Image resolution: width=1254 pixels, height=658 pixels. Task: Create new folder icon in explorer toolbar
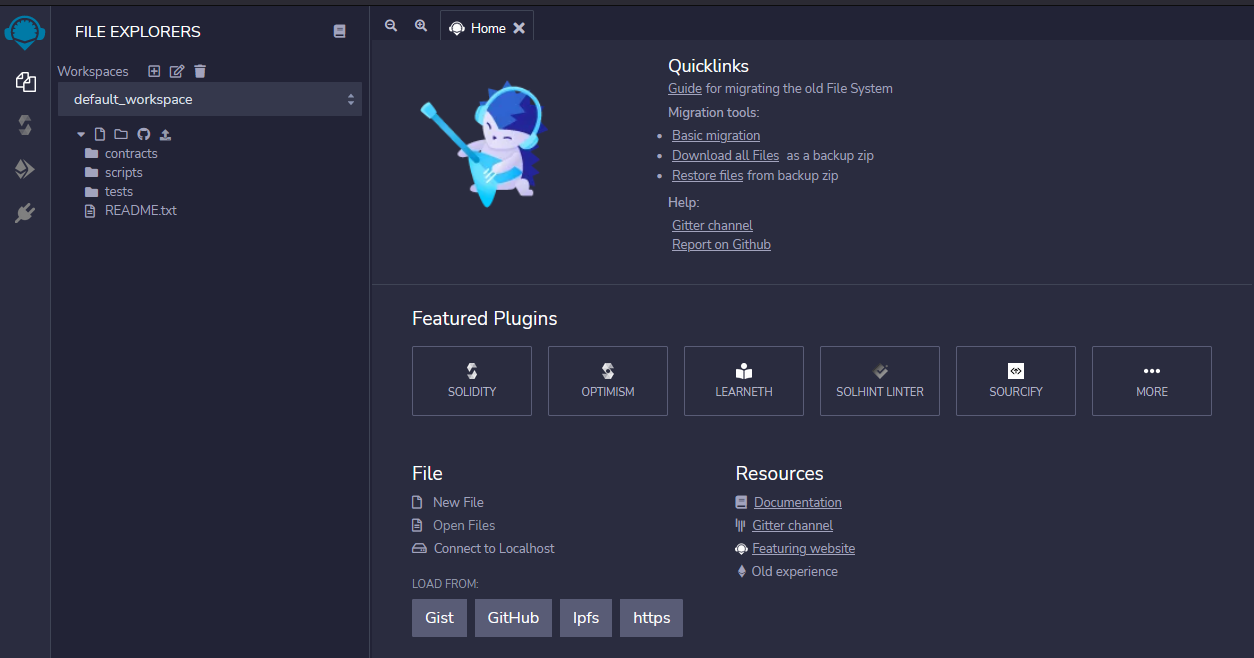121,134
